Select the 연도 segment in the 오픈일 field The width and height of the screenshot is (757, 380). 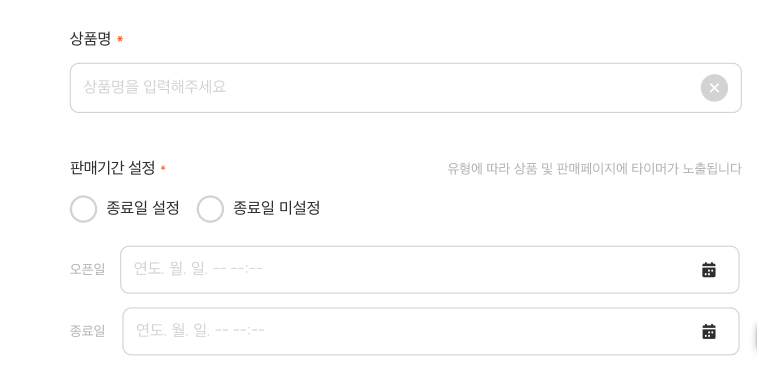(149, 268)
